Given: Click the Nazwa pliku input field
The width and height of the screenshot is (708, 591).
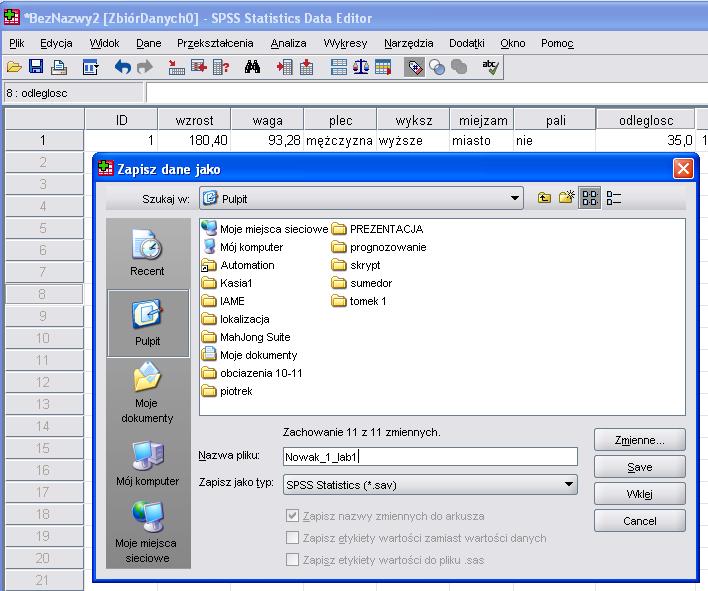Looking at the screenshot, I should pos(430,457).
